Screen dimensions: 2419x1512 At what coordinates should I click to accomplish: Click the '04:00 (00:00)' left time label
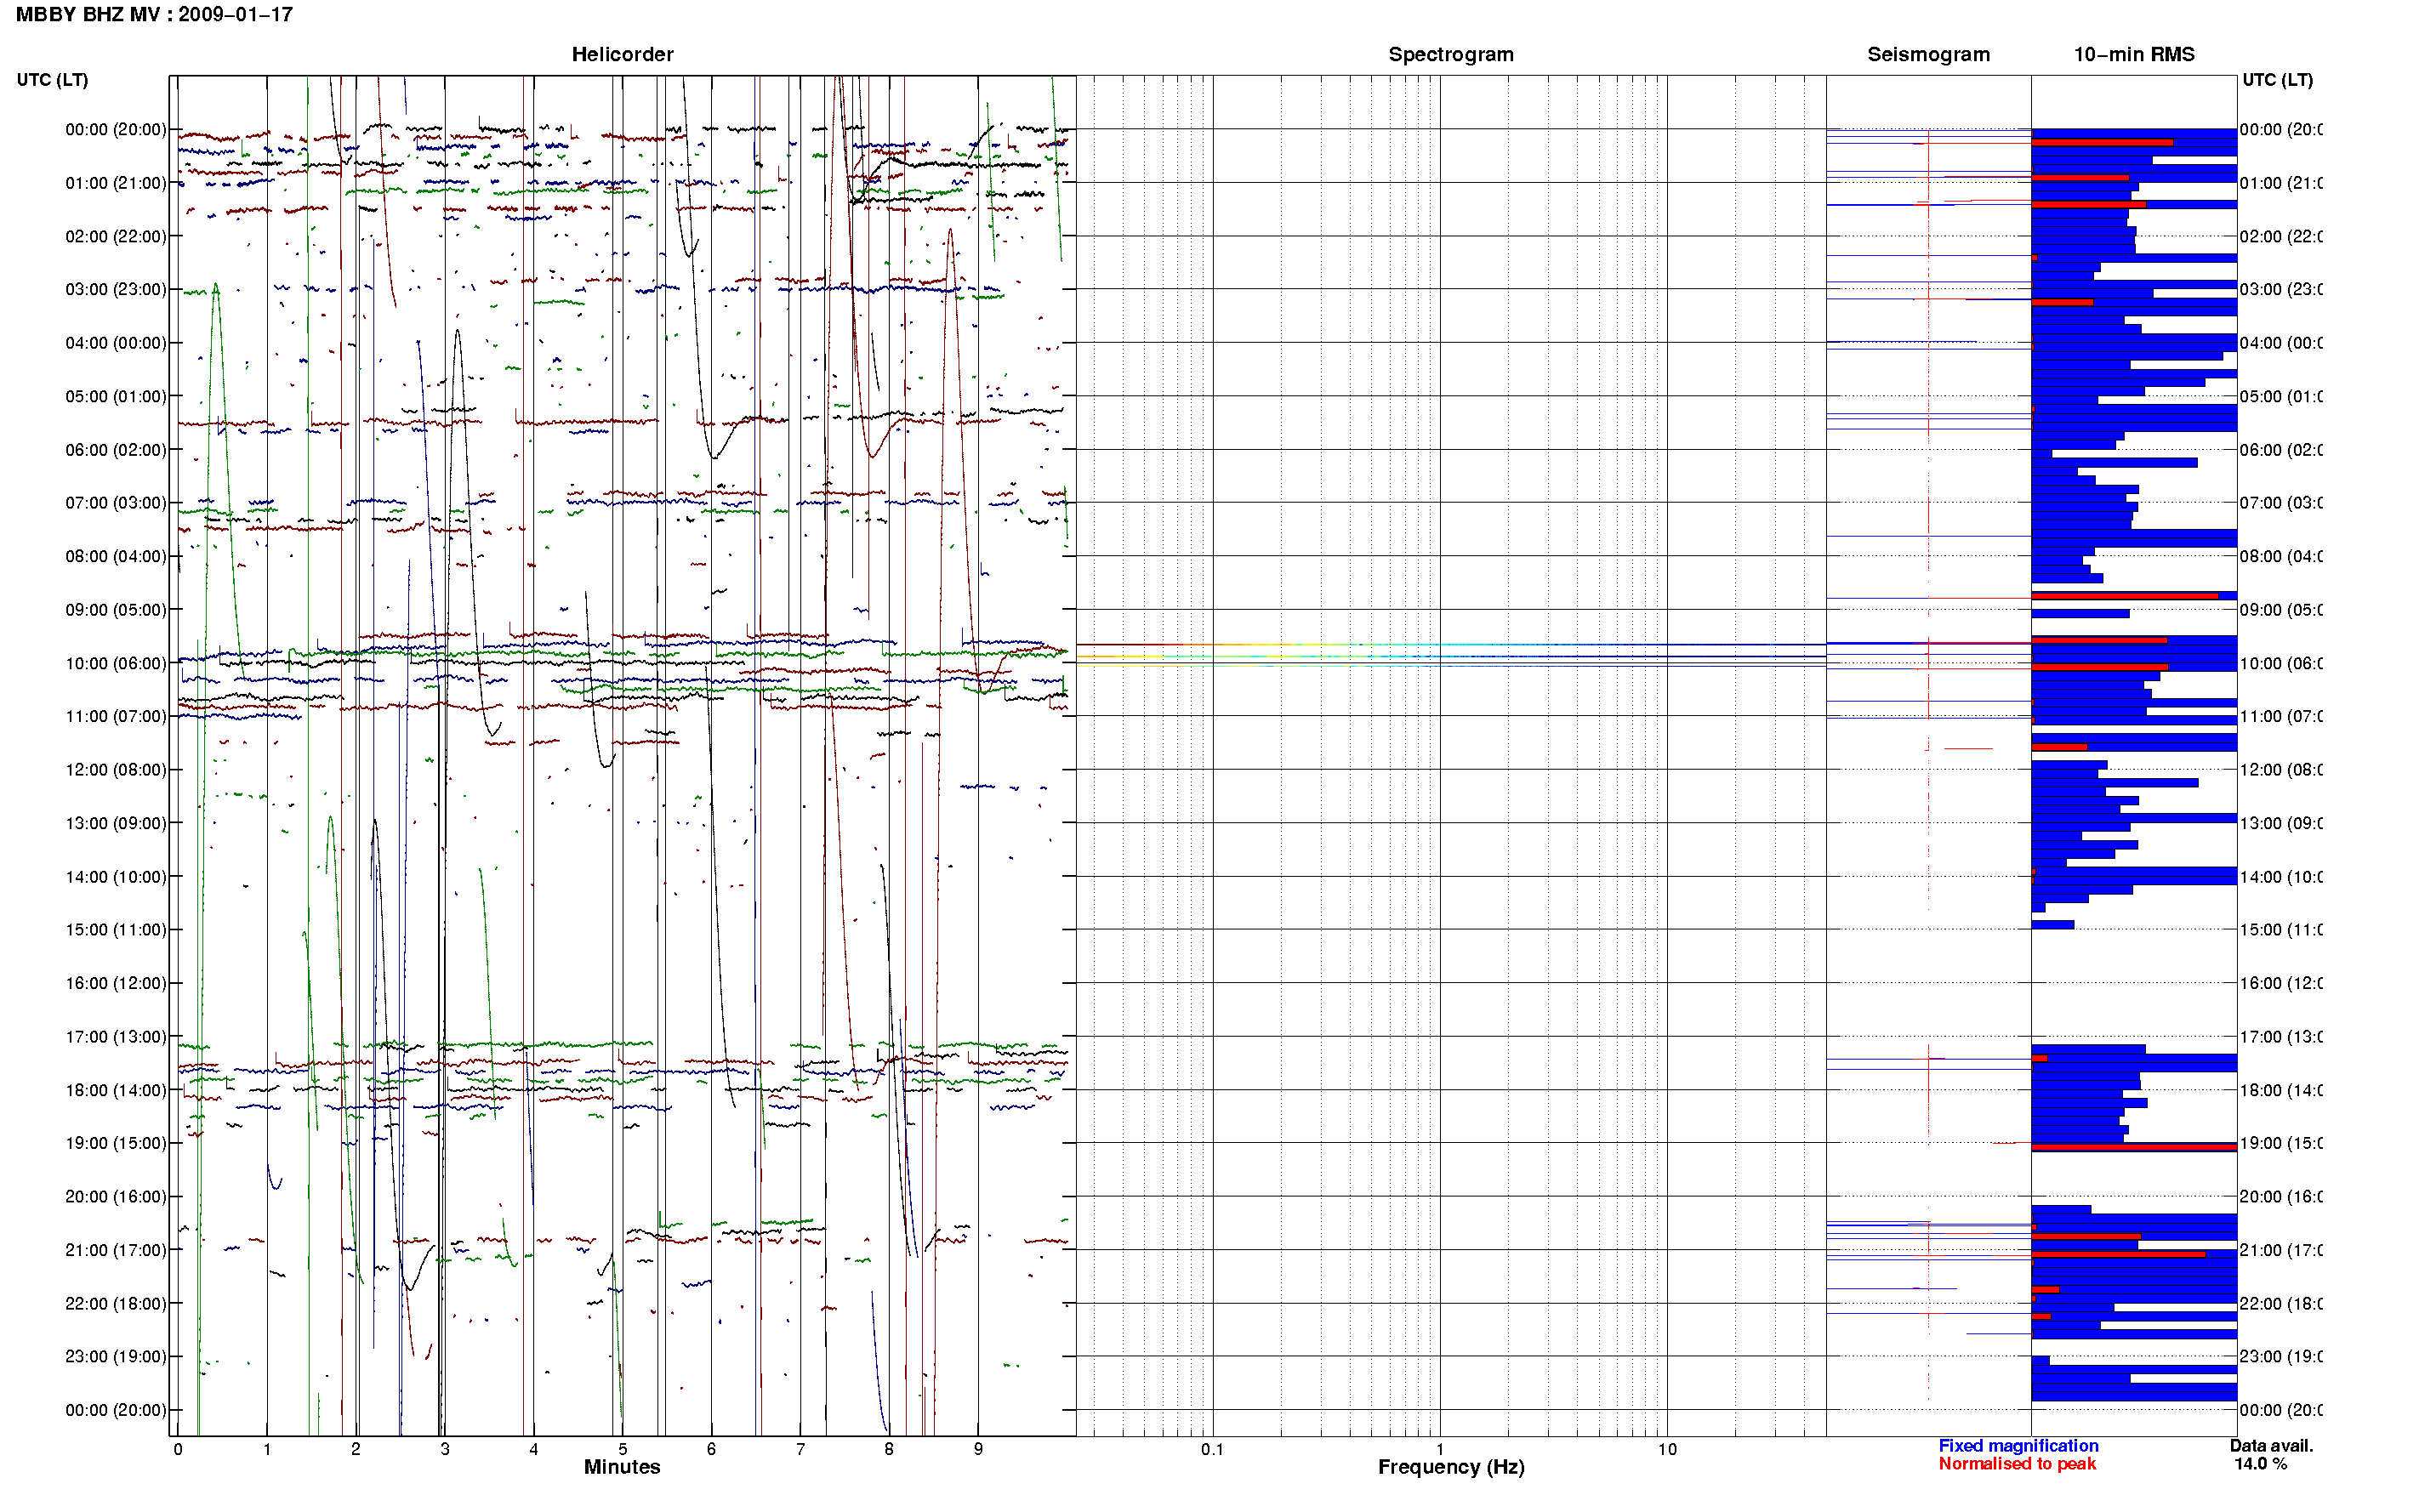pyautogui.click(x=116, y=343)
